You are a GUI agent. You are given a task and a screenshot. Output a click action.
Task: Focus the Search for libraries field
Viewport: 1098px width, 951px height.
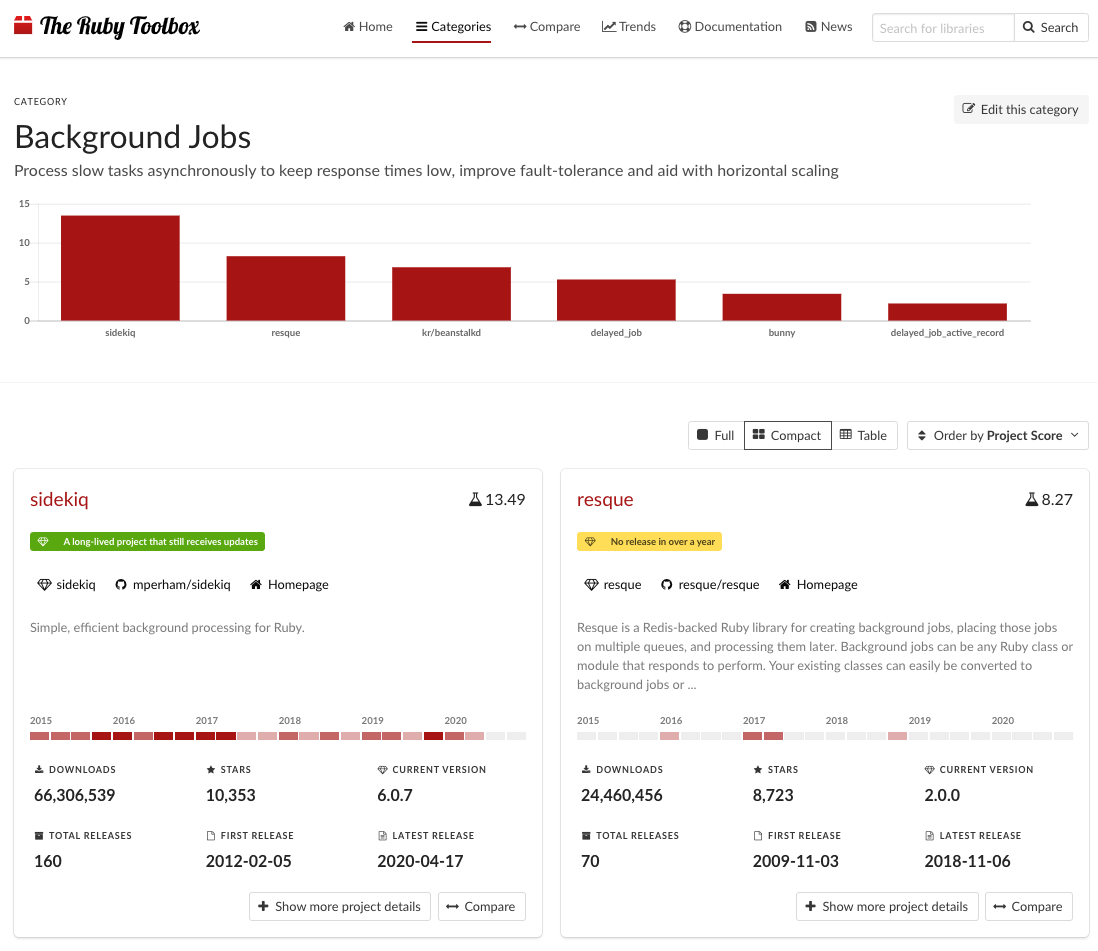(x=942, y=28)
